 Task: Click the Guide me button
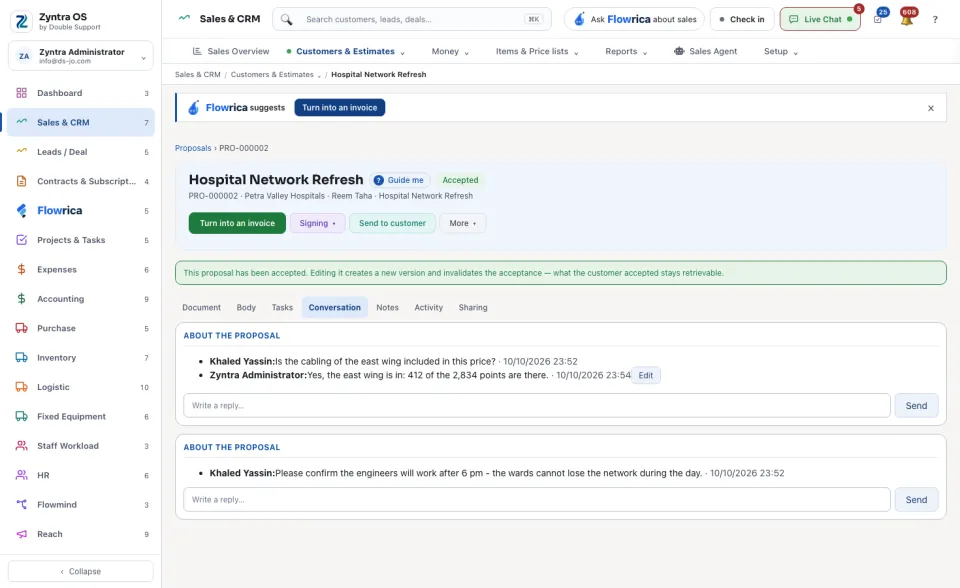[x=399, y=180]
